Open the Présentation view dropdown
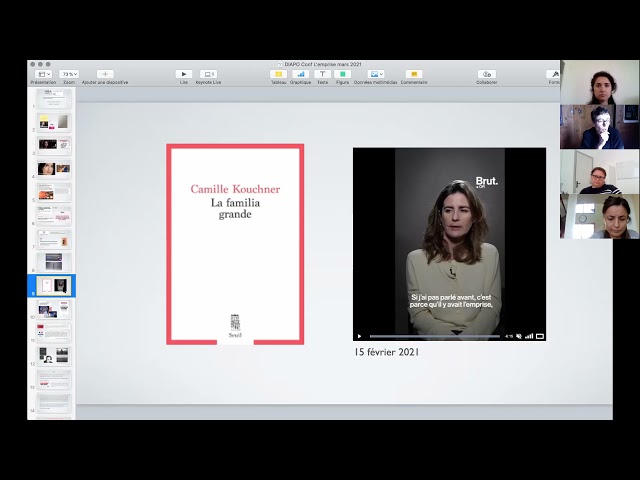640x480 pixels. [x=43, y=74]
